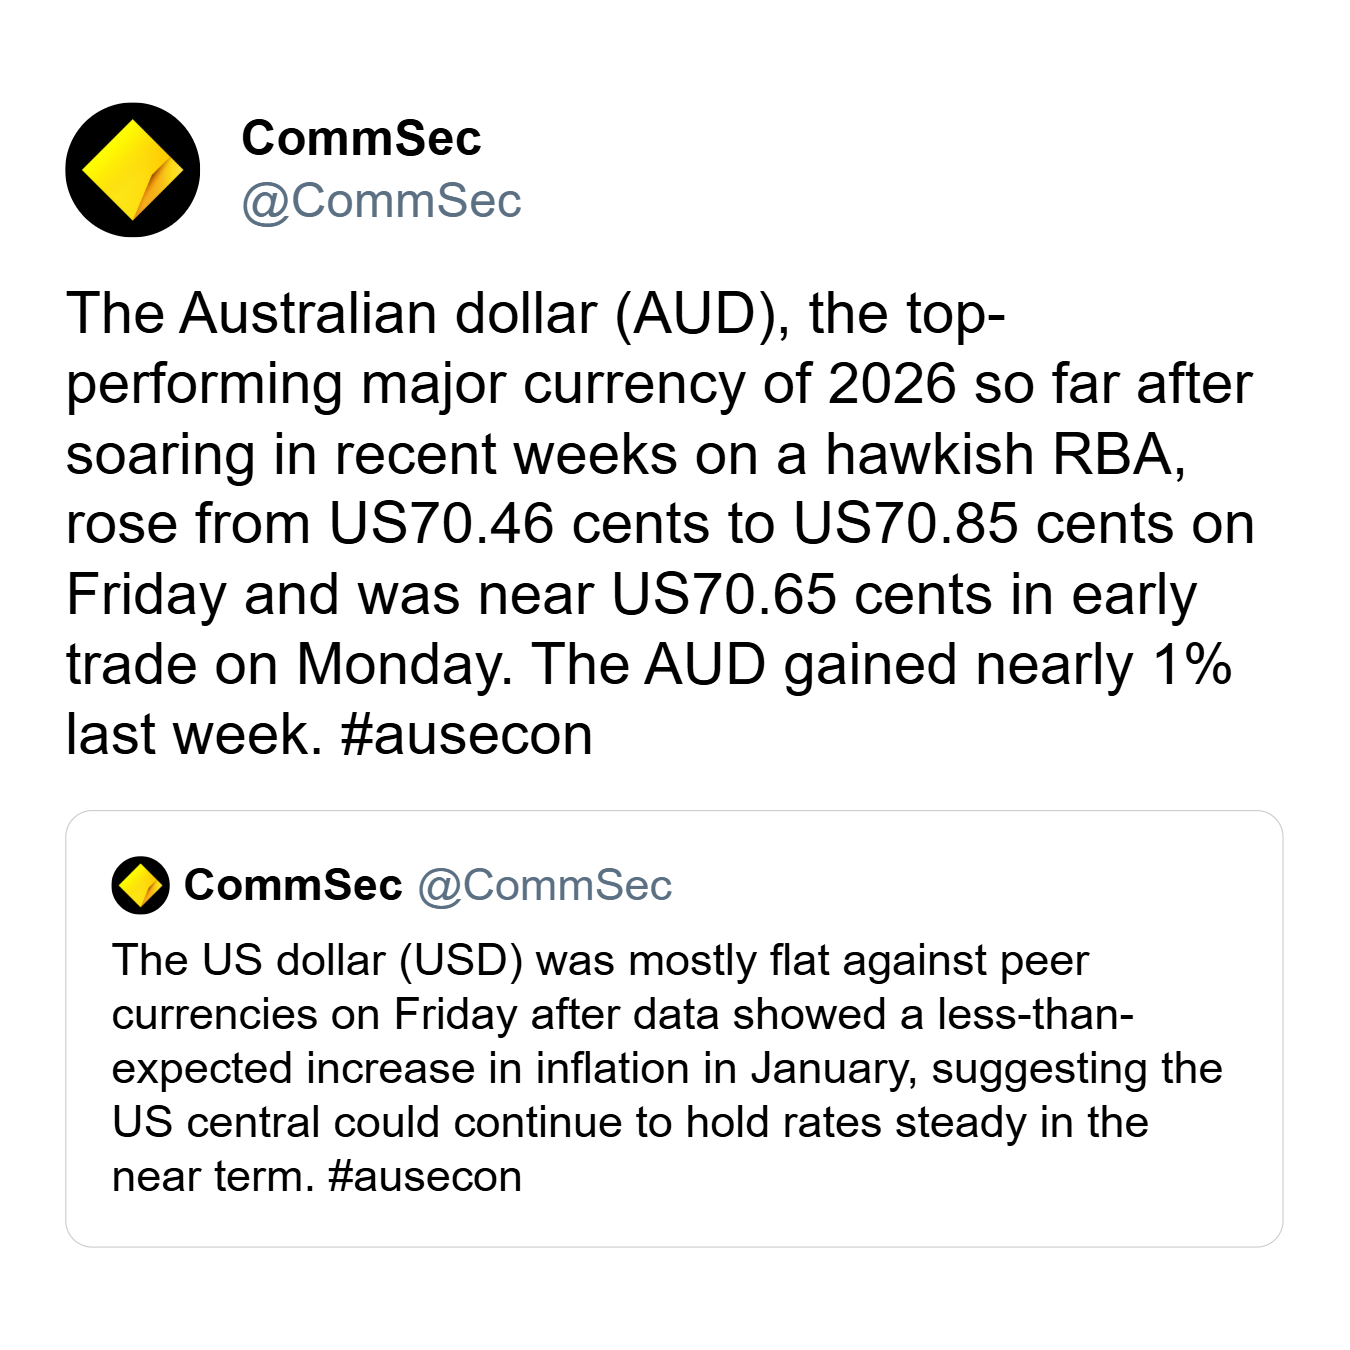Click "US70.65" in the main tweet text
Image resolution: width=1350 pixels, height=1350 pixels.
[x=723, y=595]
